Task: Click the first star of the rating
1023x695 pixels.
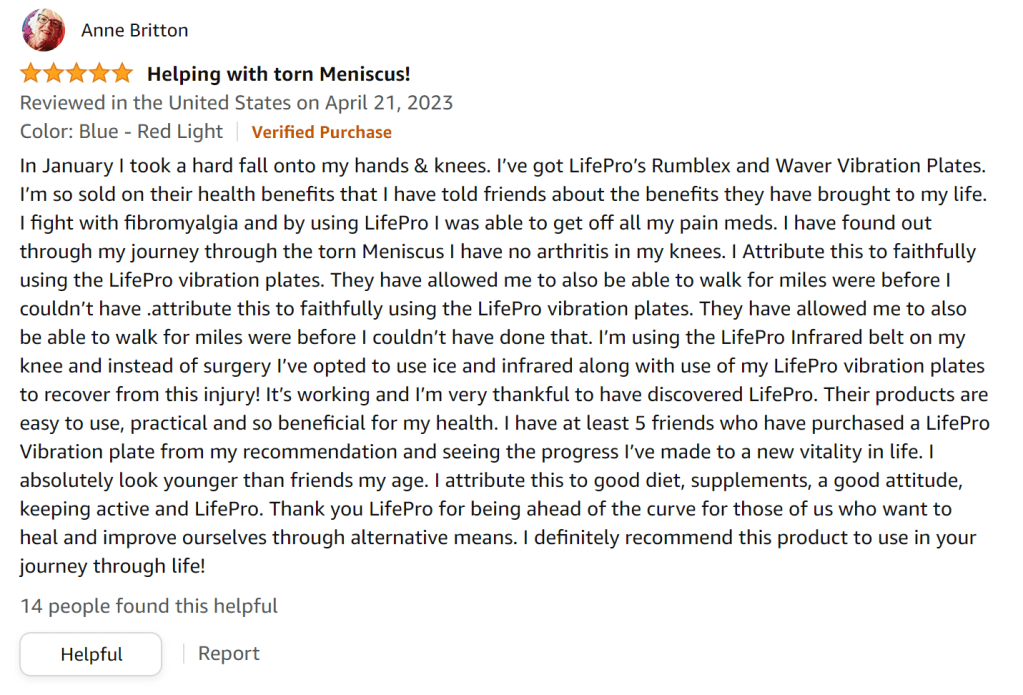Action: (x=31, y=73)
